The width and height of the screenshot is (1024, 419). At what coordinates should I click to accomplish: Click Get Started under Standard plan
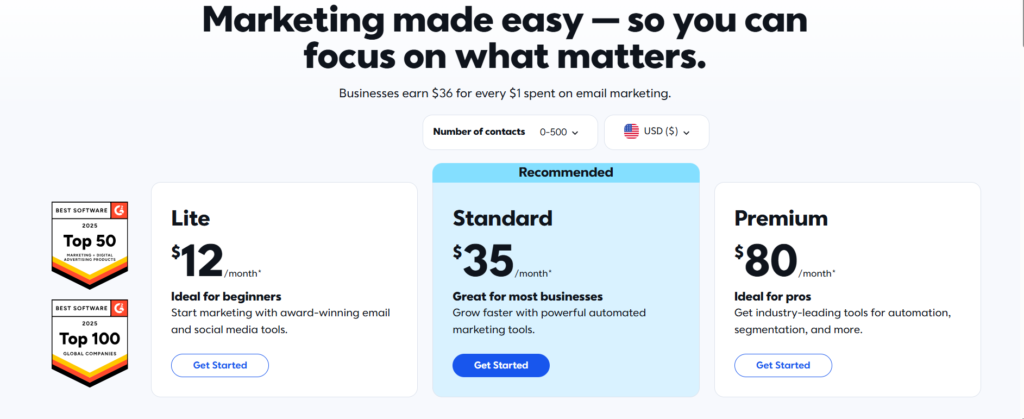[x=501, y=365]
